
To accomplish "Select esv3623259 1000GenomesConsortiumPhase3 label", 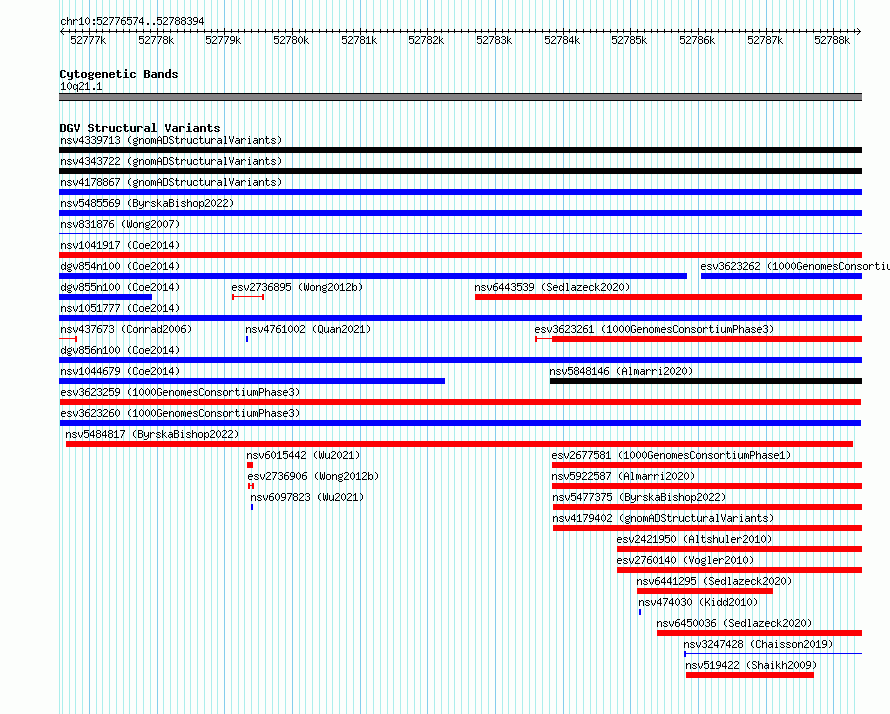I will click(180, 392).
